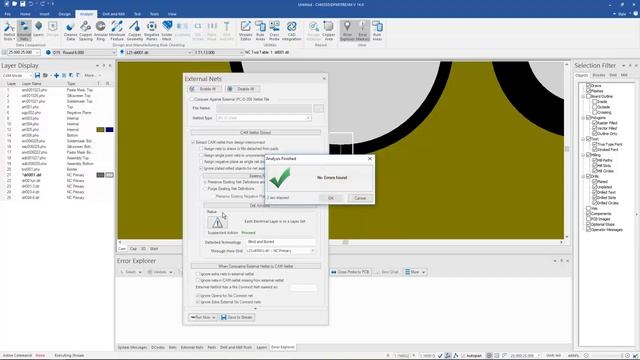Viewport: 640px width, 360px height.
Task: Select Purge Existing Net Definitions option
Action: click(x=205, y=189)
